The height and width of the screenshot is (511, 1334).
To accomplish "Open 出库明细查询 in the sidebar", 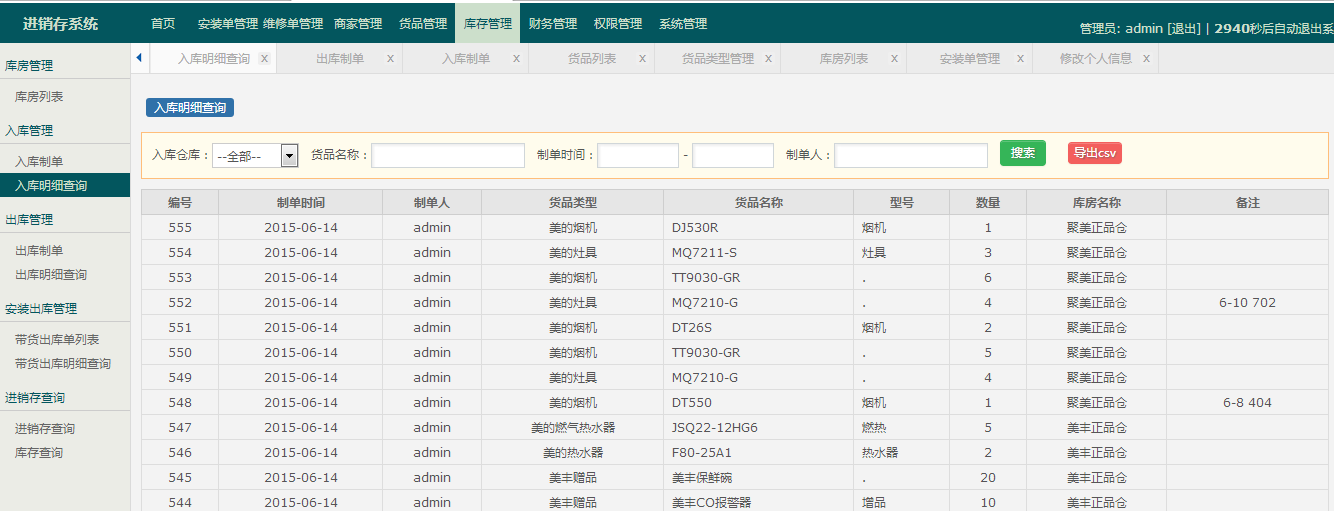I will [51, 274].
